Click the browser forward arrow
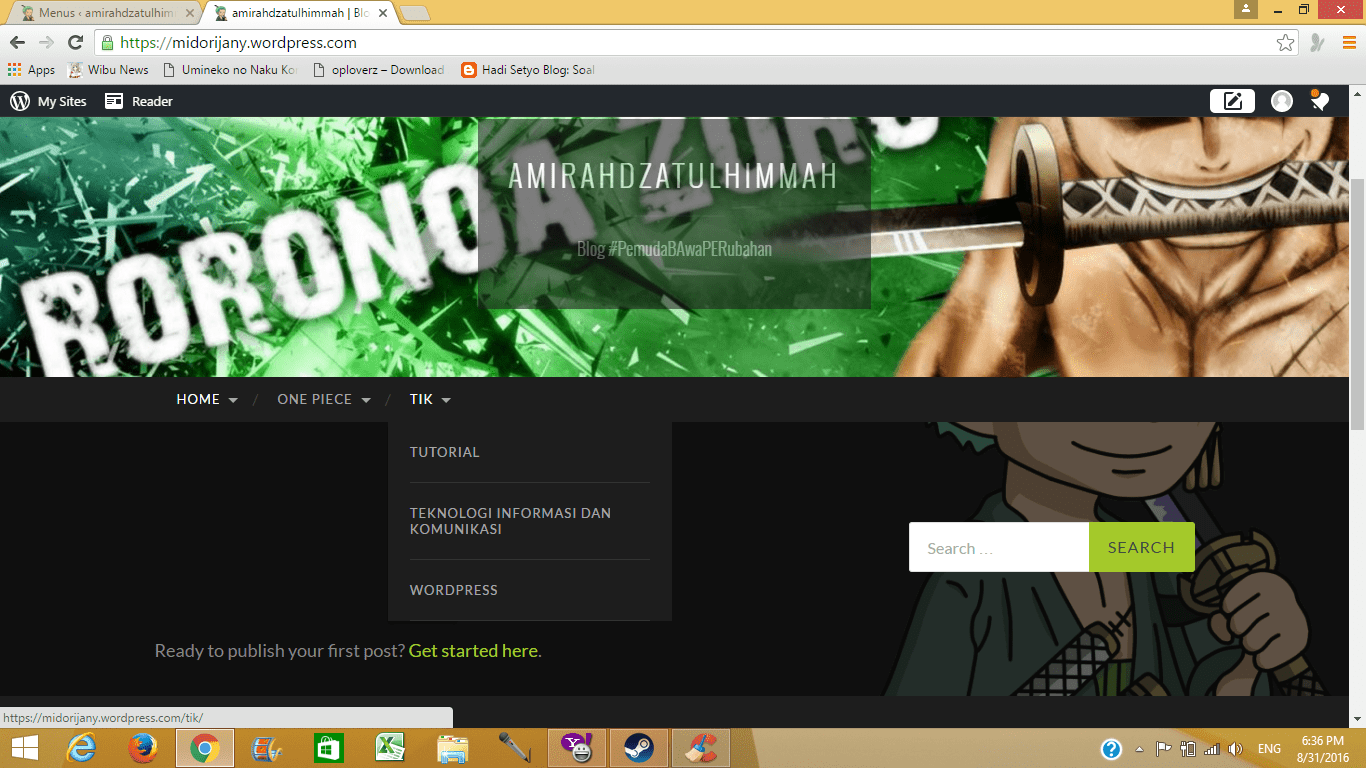1366x768 pixels. pyautogui.click(x=46, y=43)
